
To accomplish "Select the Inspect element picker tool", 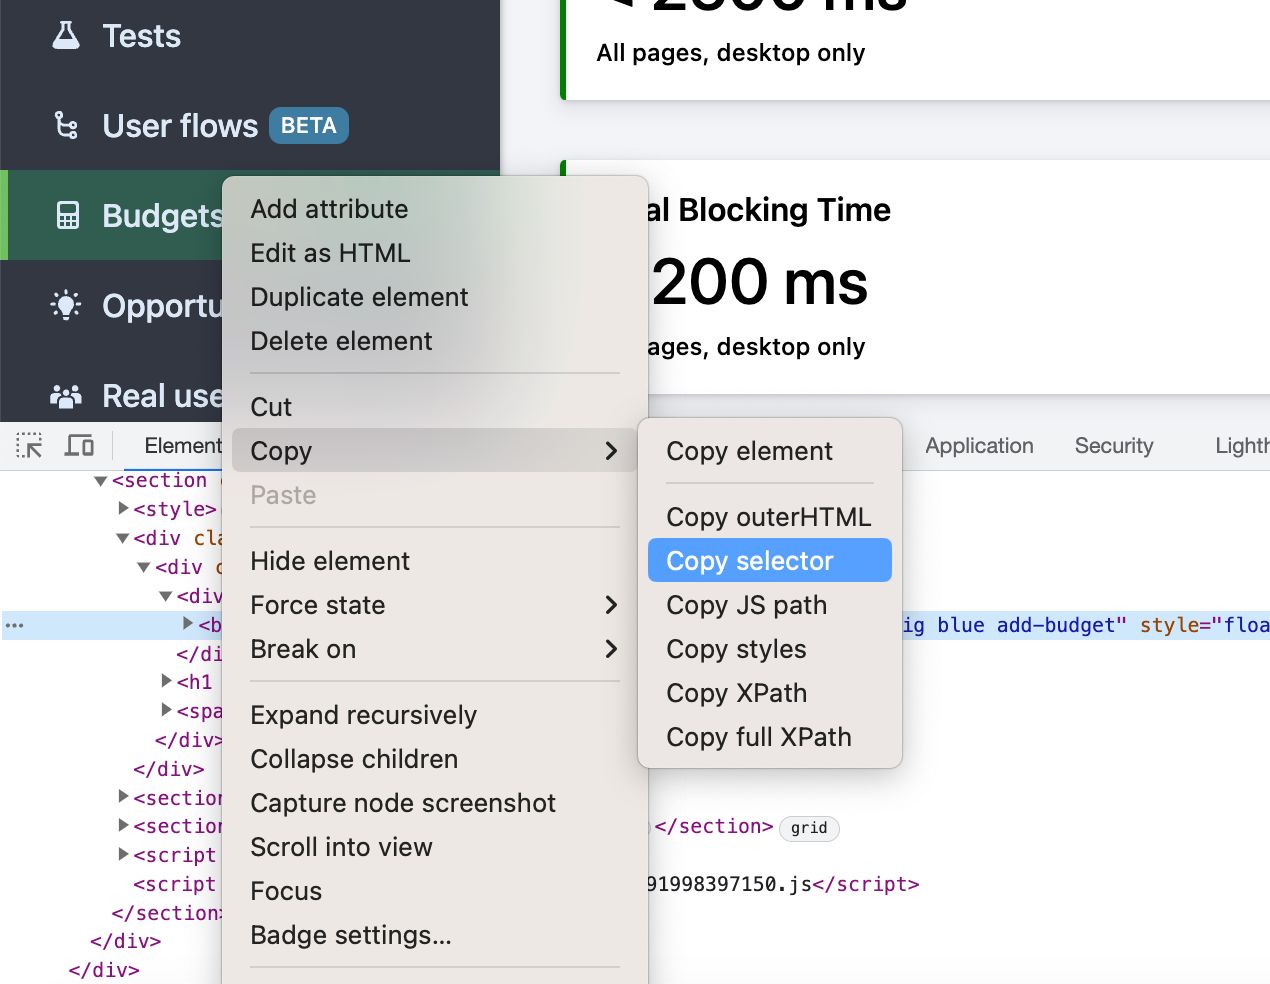I will (27, 446).
